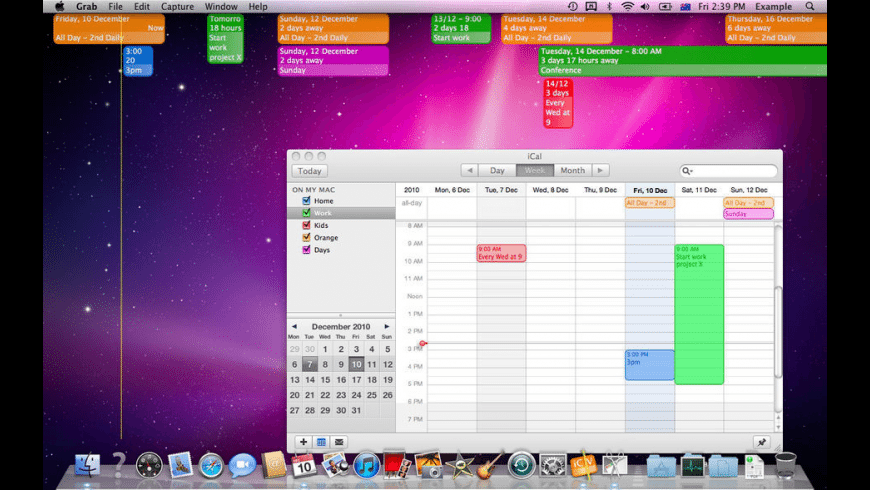
Task: Launch Safari from the Dock
Action: pyautogui.click(x=211, y=465)
